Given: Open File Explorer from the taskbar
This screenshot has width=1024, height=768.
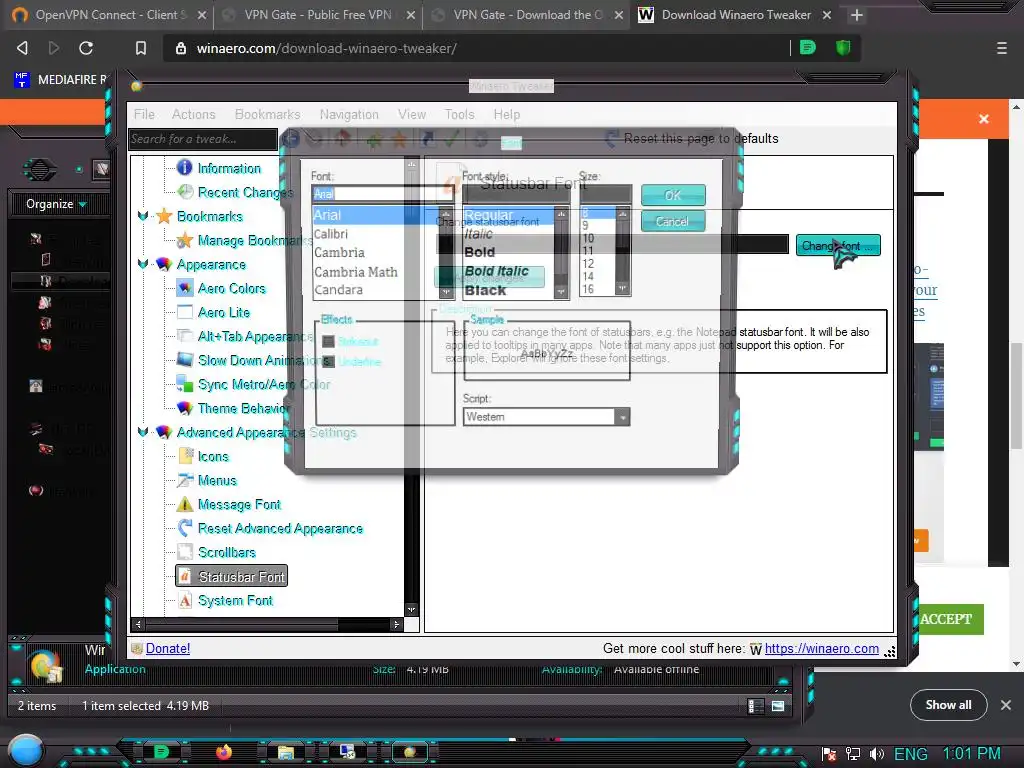Looking at the screenshot, I should (x=286, y=752).
